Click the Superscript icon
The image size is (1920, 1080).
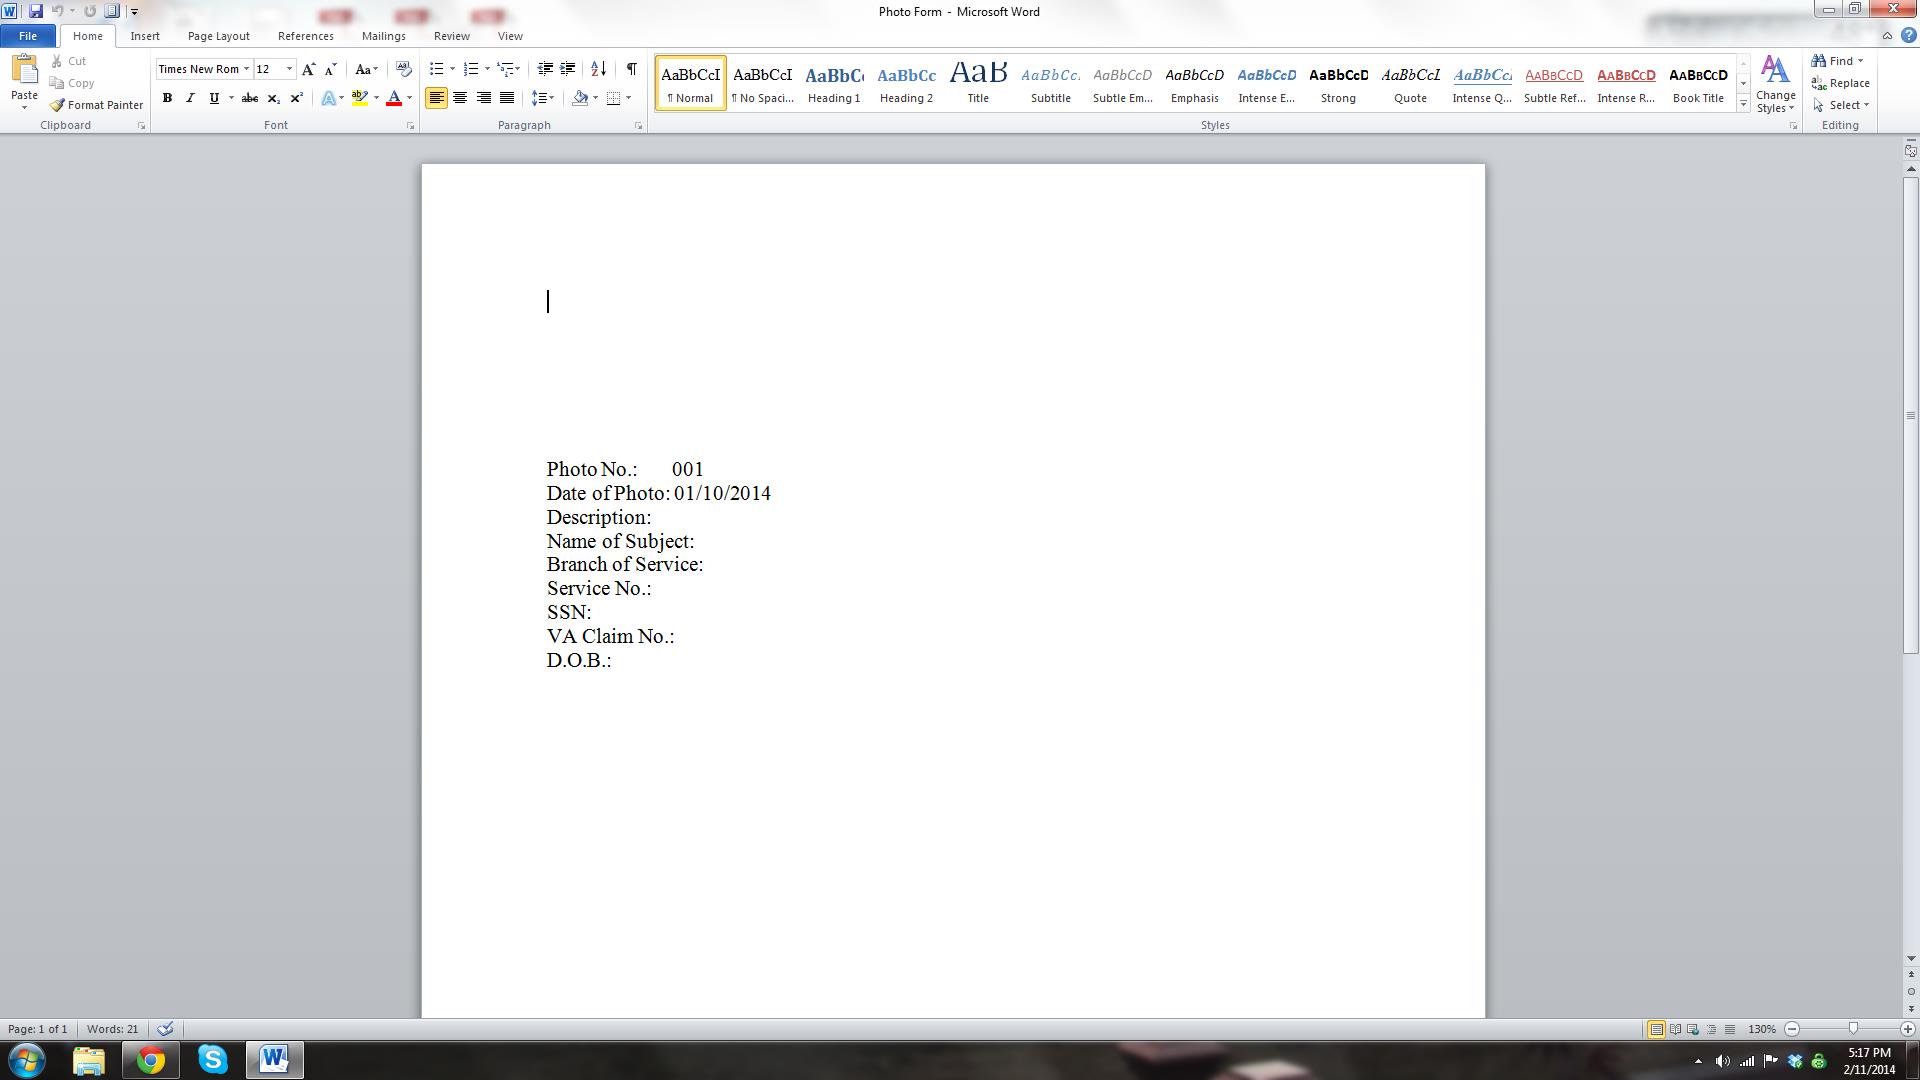(296, 98)
